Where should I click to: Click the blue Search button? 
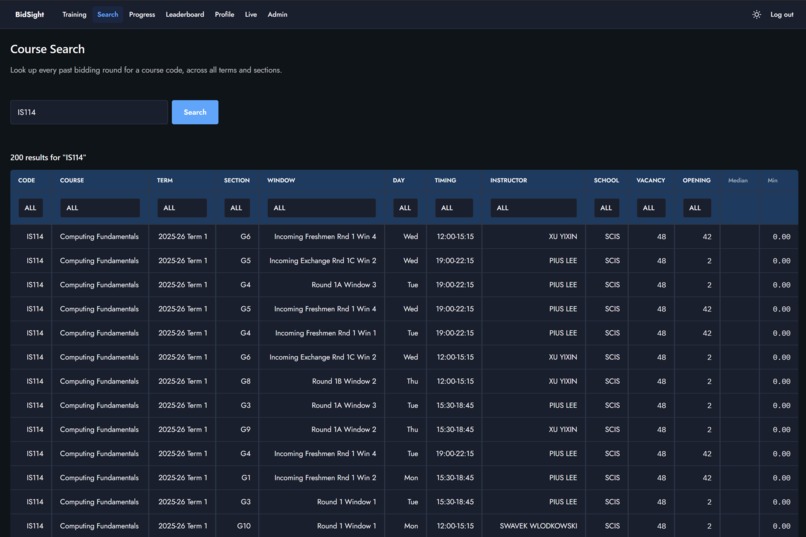[x=195, y=112]
